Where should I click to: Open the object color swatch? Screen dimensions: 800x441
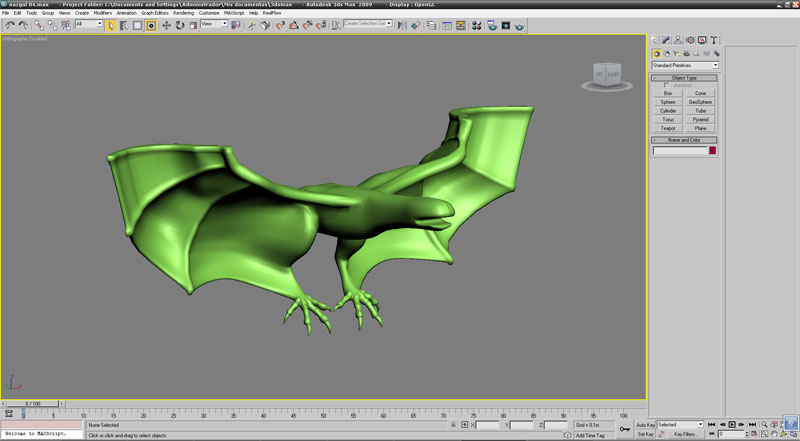(x=713, y=151)
